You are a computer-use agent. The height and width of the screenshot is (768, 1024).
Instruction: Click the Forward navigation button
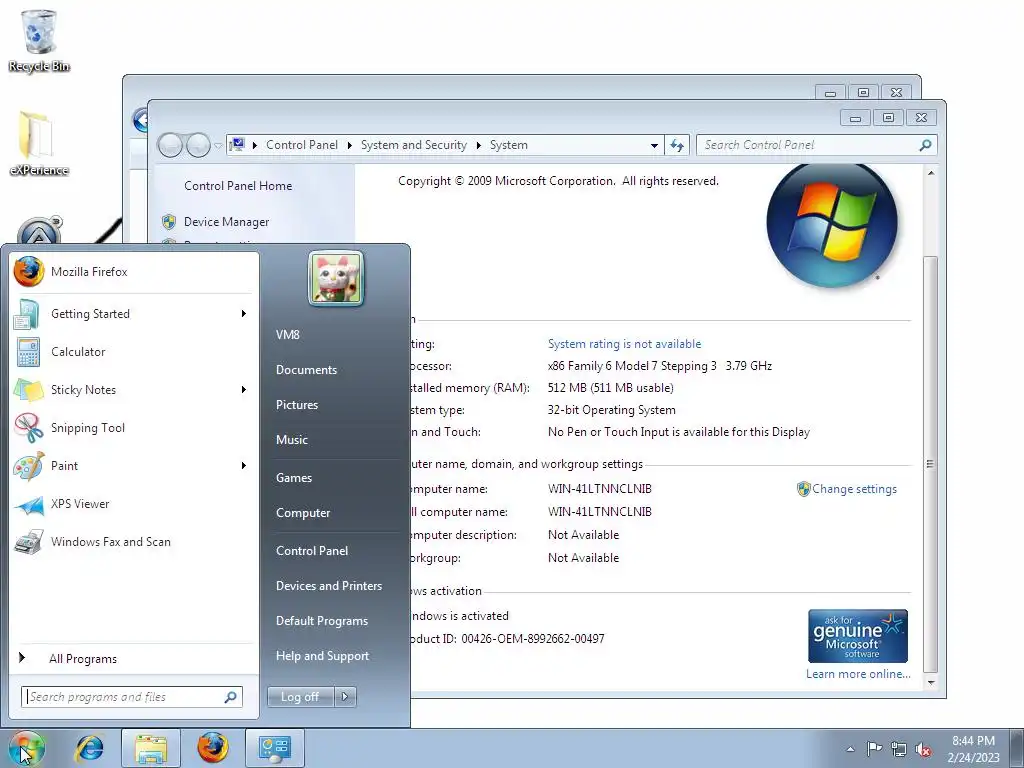(x=198, y=145)
